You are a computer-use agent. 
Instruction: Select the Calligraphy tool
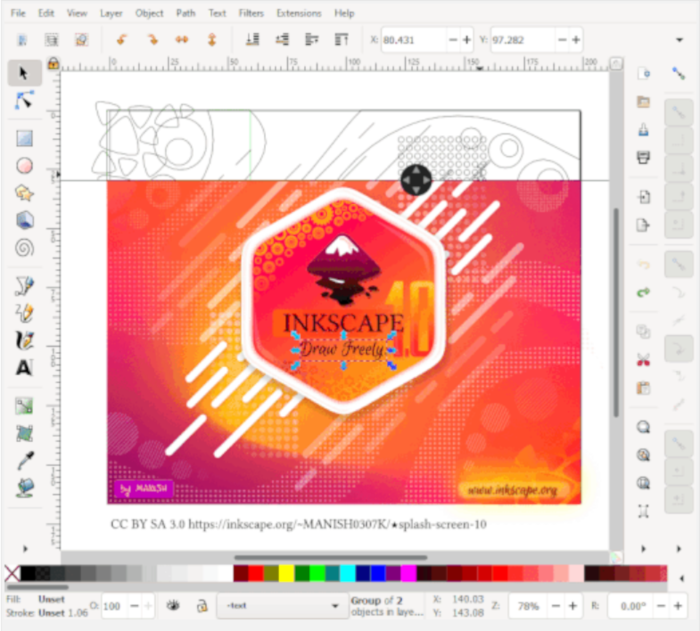pos(25,340)
